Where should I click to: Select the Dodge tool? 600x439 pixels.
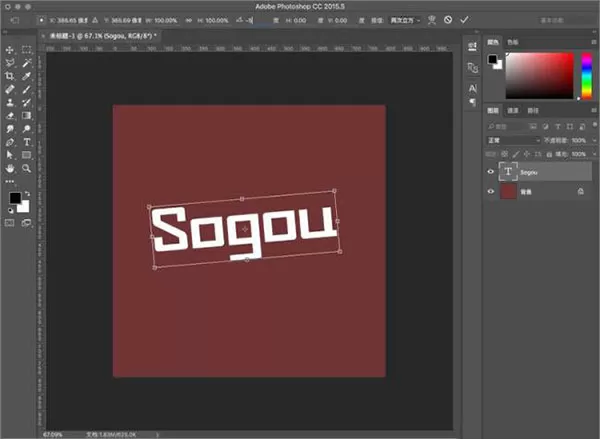[x=26, y=129]
